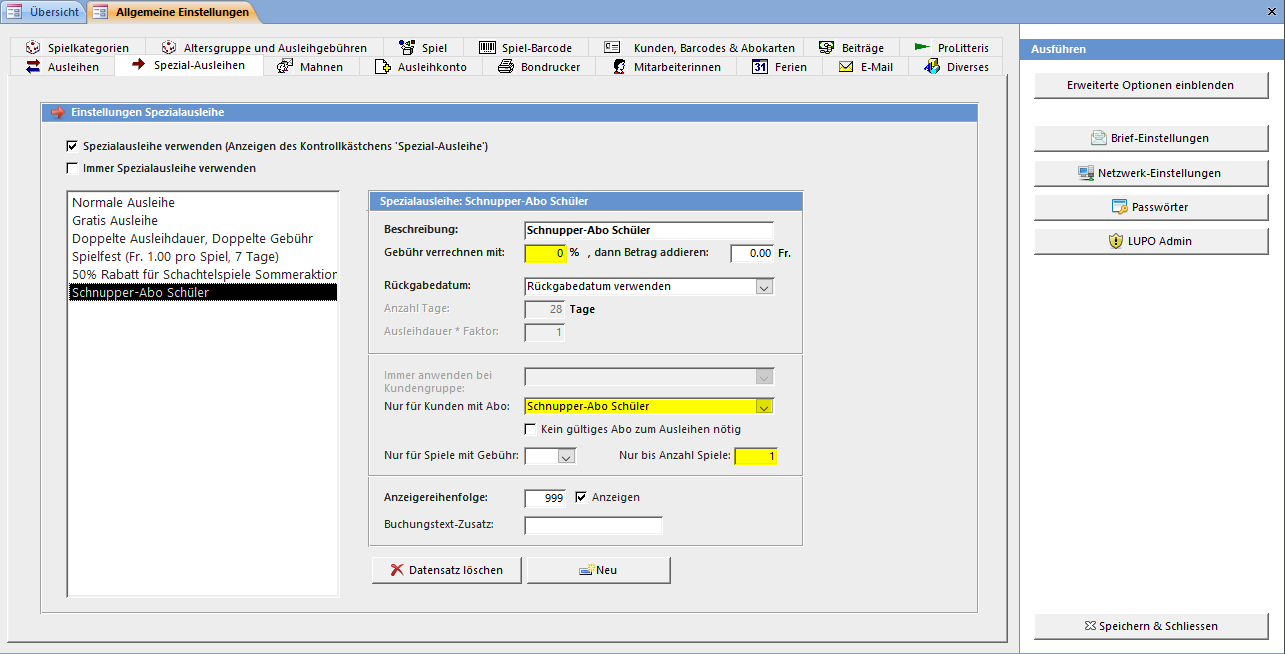Click the 'Speichern & Schliessen' button
The width and height of the screenshot is (1285, 654).
[x=1151, y=626]
